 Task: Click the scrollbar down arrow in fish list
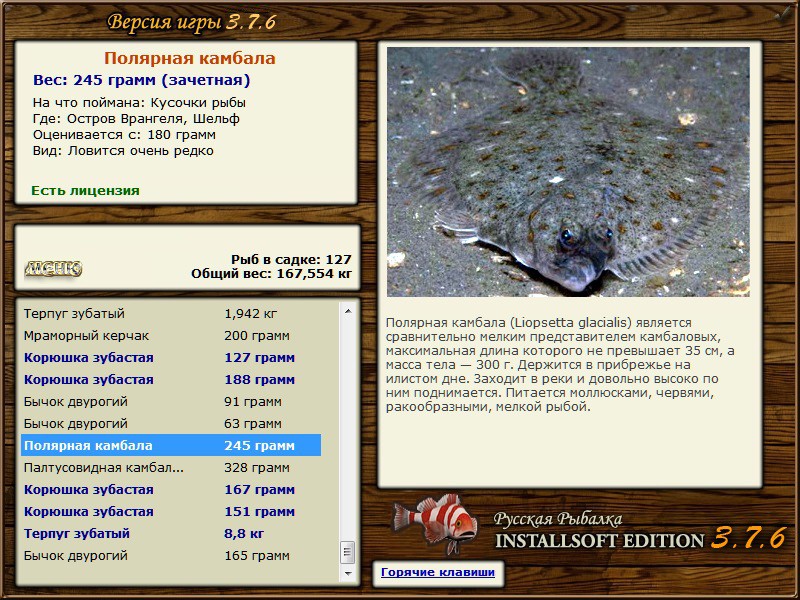point(348,573)
